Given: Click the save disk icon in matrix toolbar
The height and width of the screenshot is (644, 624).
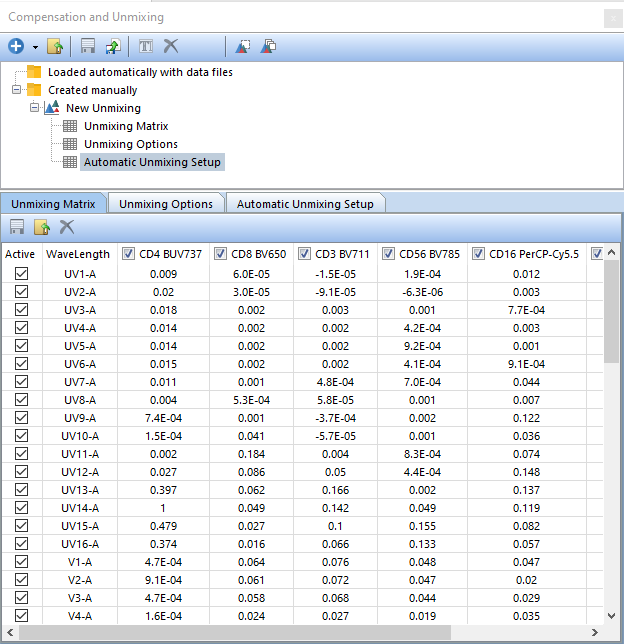Looking at the screenshot, I should point(17,227).
